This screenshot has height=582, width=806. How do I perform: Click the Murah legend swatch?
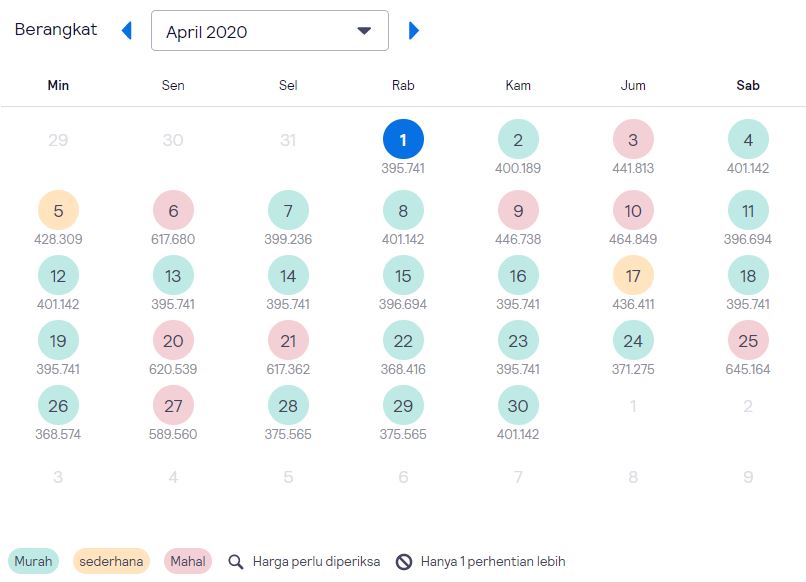(33, 561)
